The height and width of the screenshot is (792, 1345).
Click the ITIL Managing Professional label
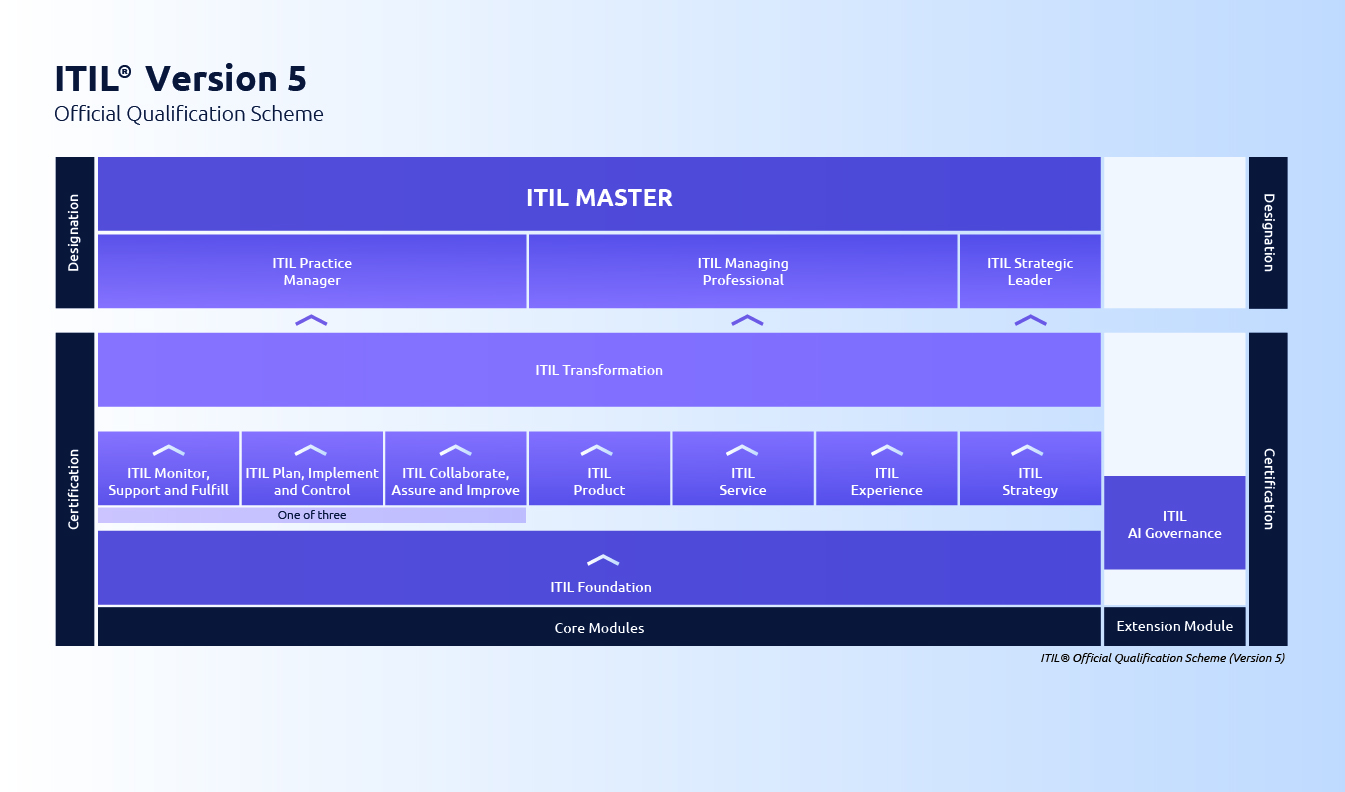point(743,272)
